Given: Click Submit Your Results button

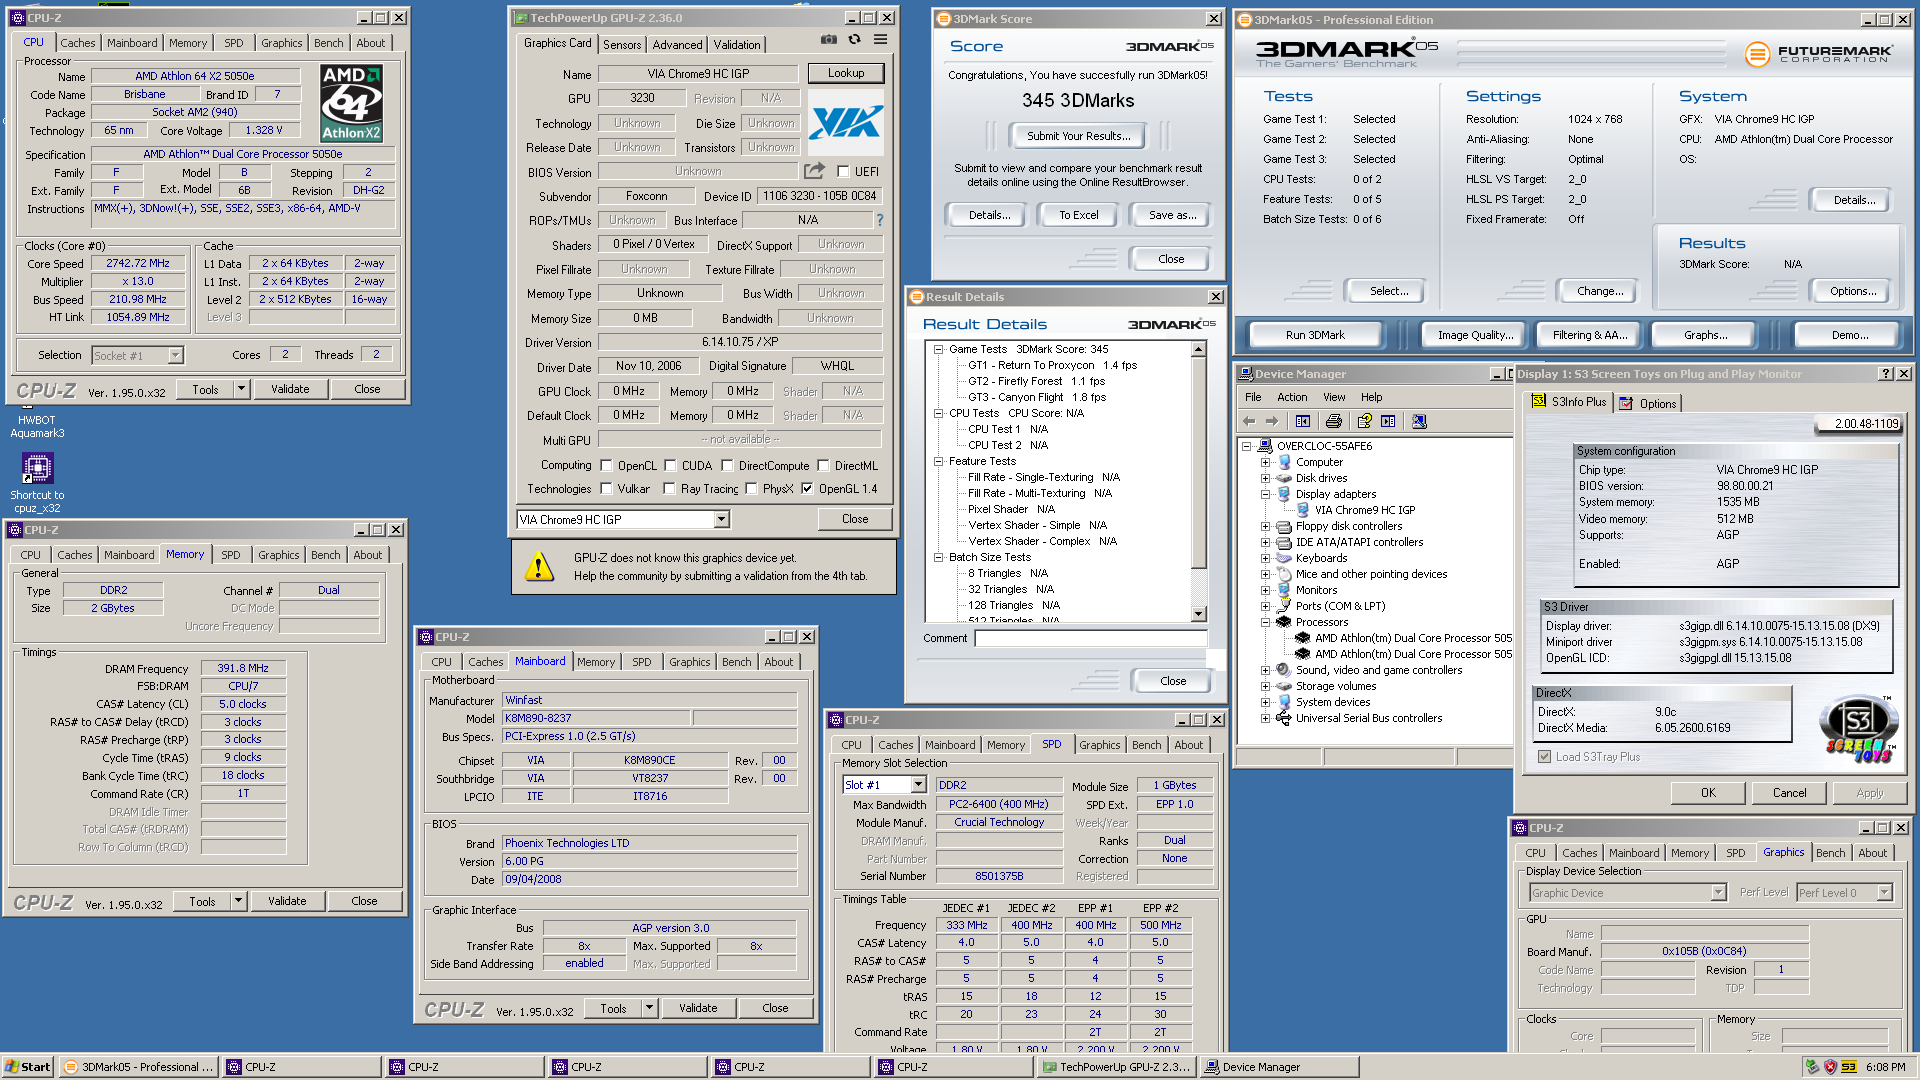Looking at the screenshot, I should click(1078, 136).
